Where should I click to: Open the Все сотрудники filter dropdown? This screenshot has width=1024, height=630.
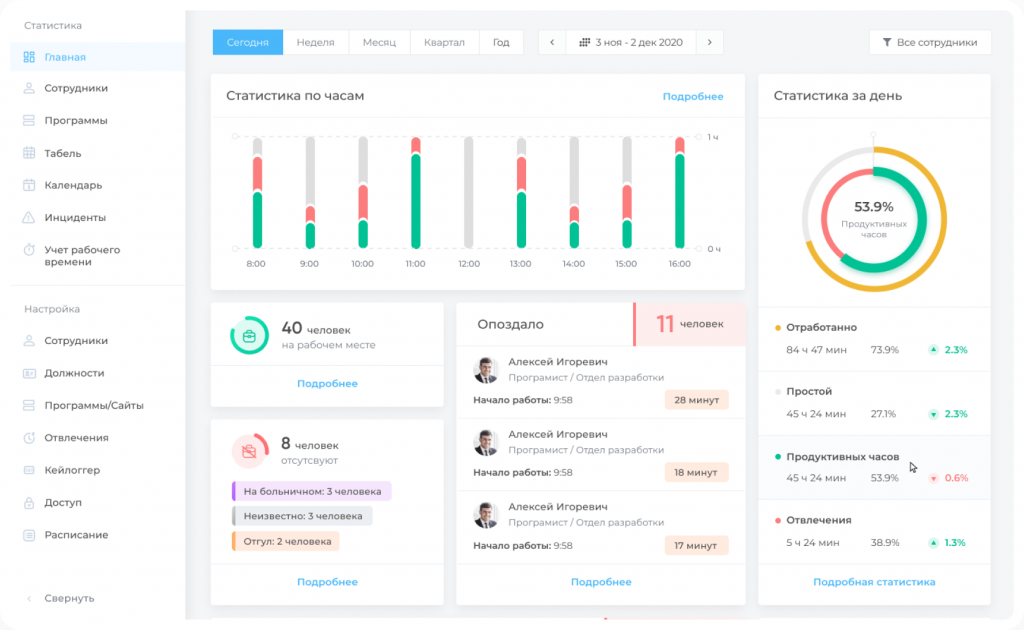click(930, 42)
